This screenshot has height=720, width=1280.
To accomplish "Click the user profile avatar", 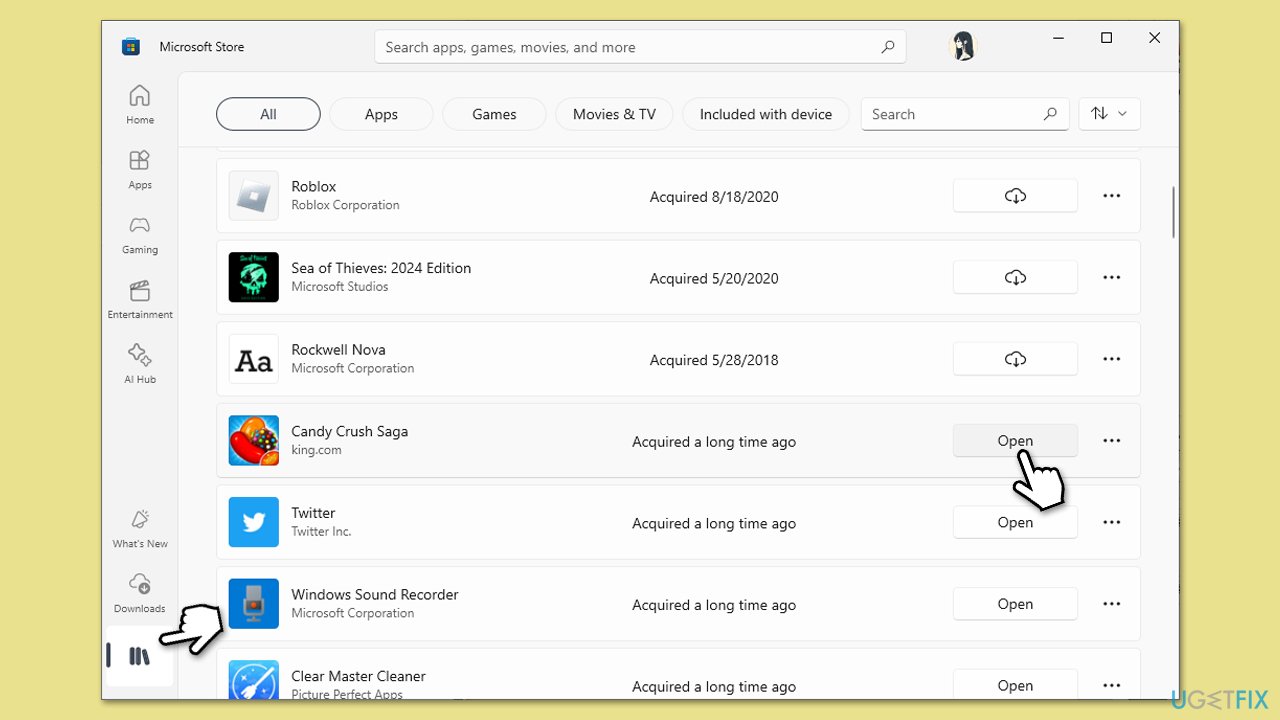I will pos(963,47).
